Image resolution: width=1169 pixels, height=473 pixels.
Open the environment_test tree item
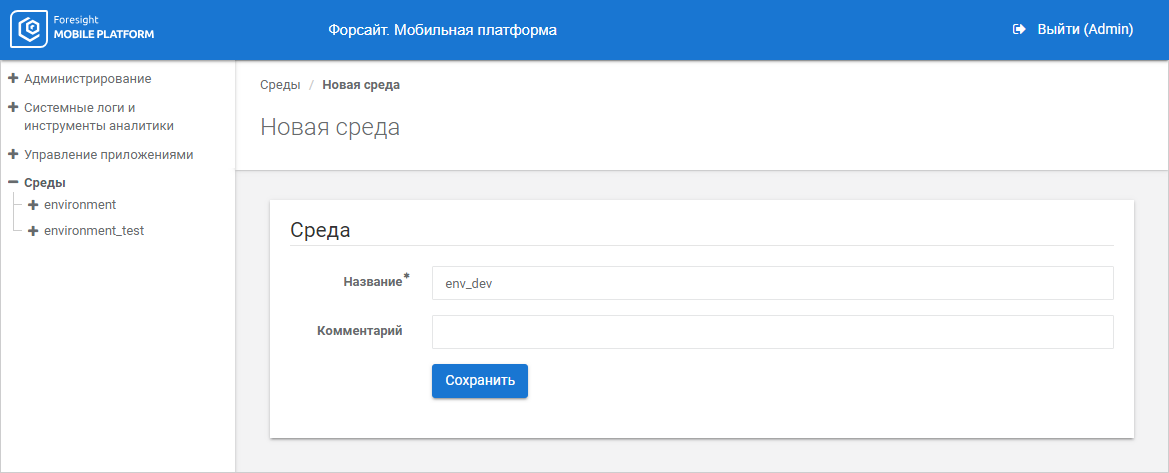[x=94, y=231]
